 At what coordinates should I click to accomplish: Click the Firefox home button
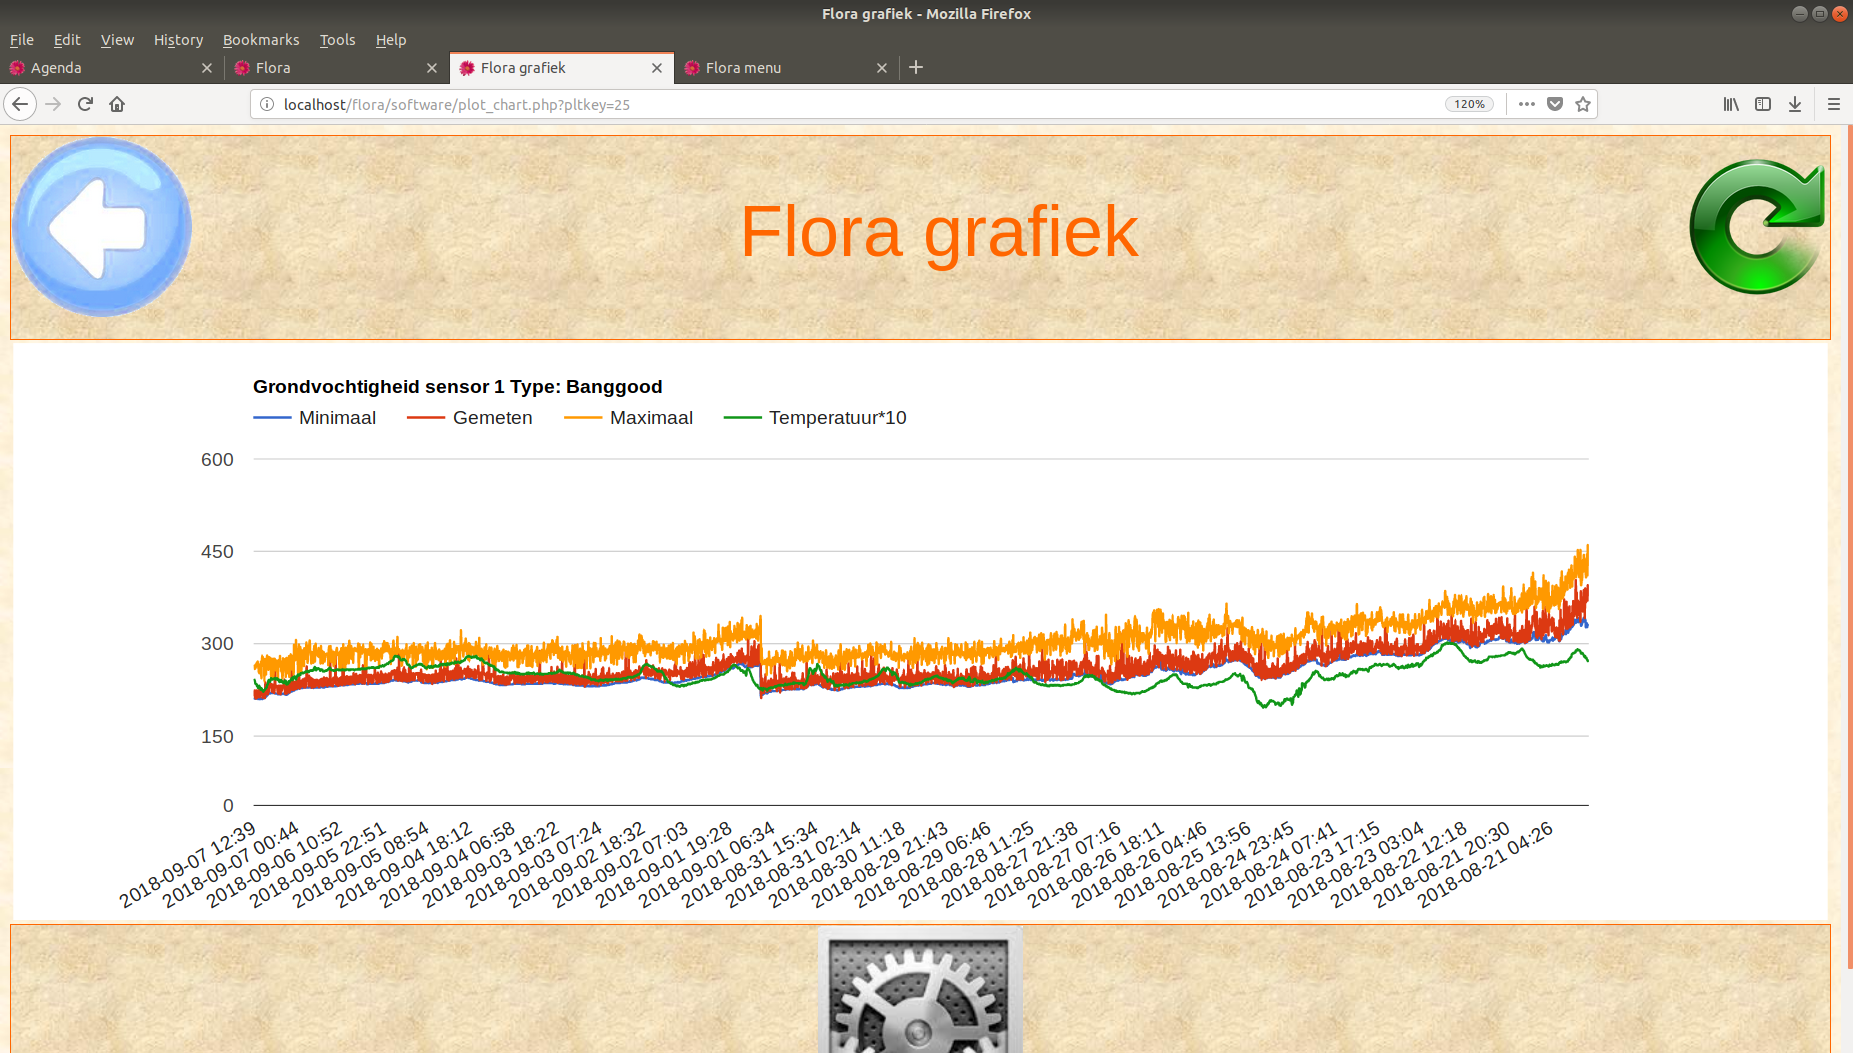[117, 104]
